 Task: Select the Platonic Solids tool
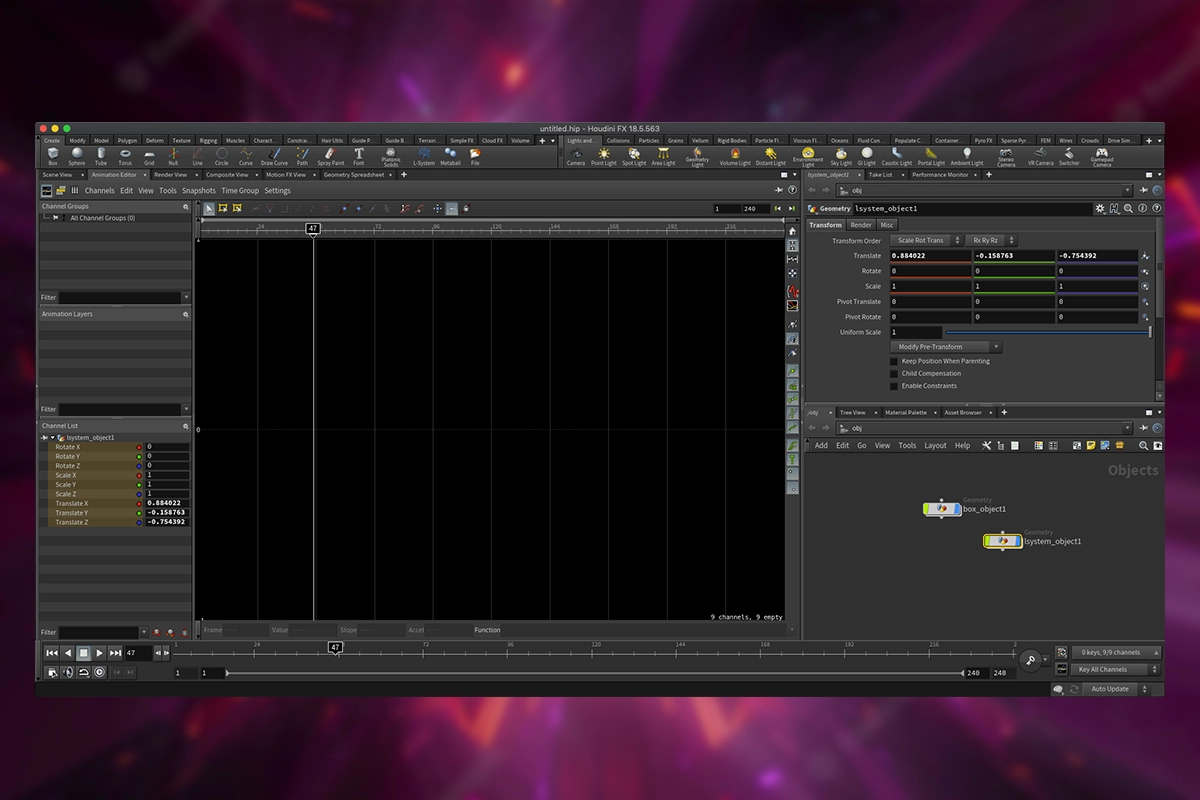390,154
